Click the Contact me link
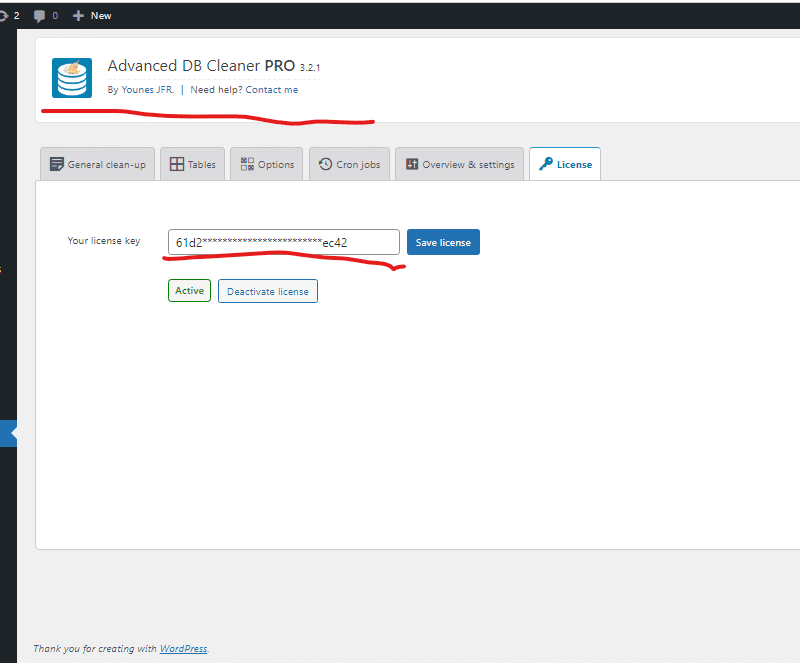Screen dimensions: 800x663 (272, 90)
